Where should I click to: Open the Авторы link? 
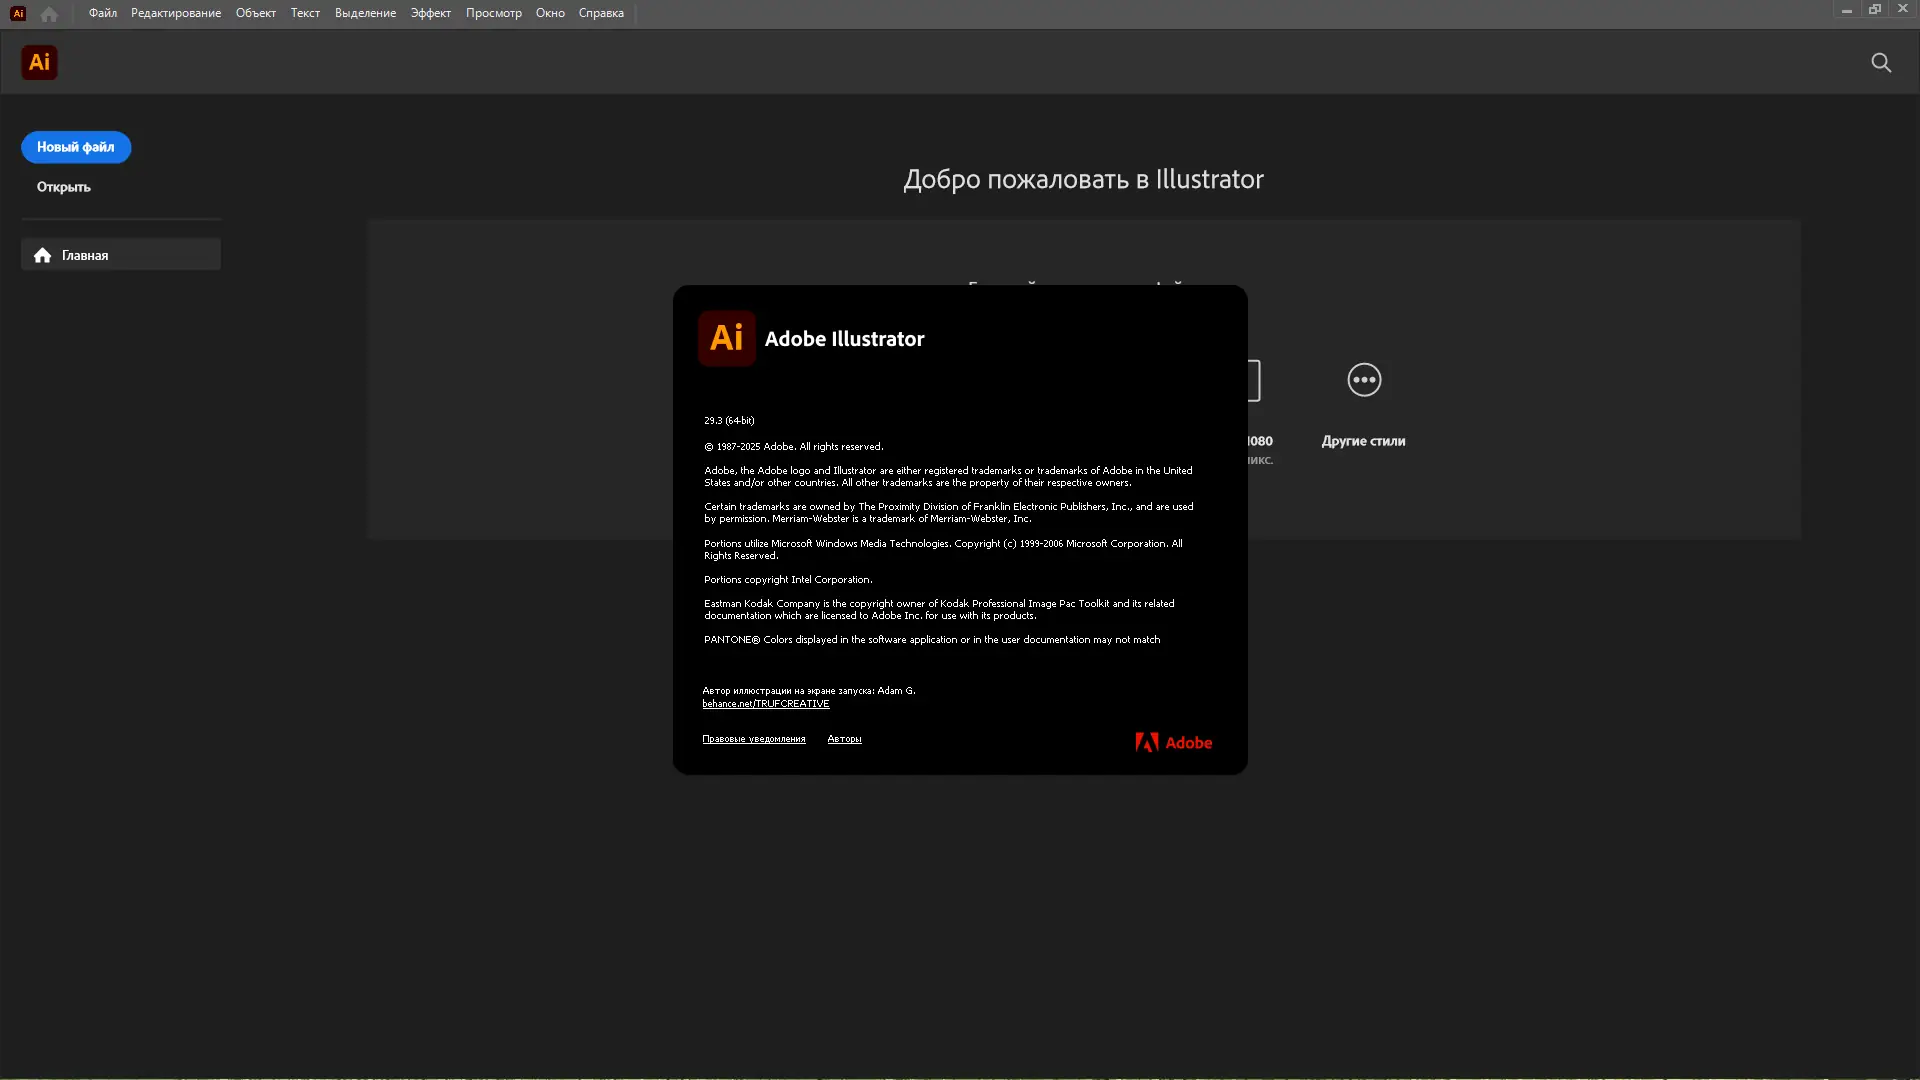point(844,739)
